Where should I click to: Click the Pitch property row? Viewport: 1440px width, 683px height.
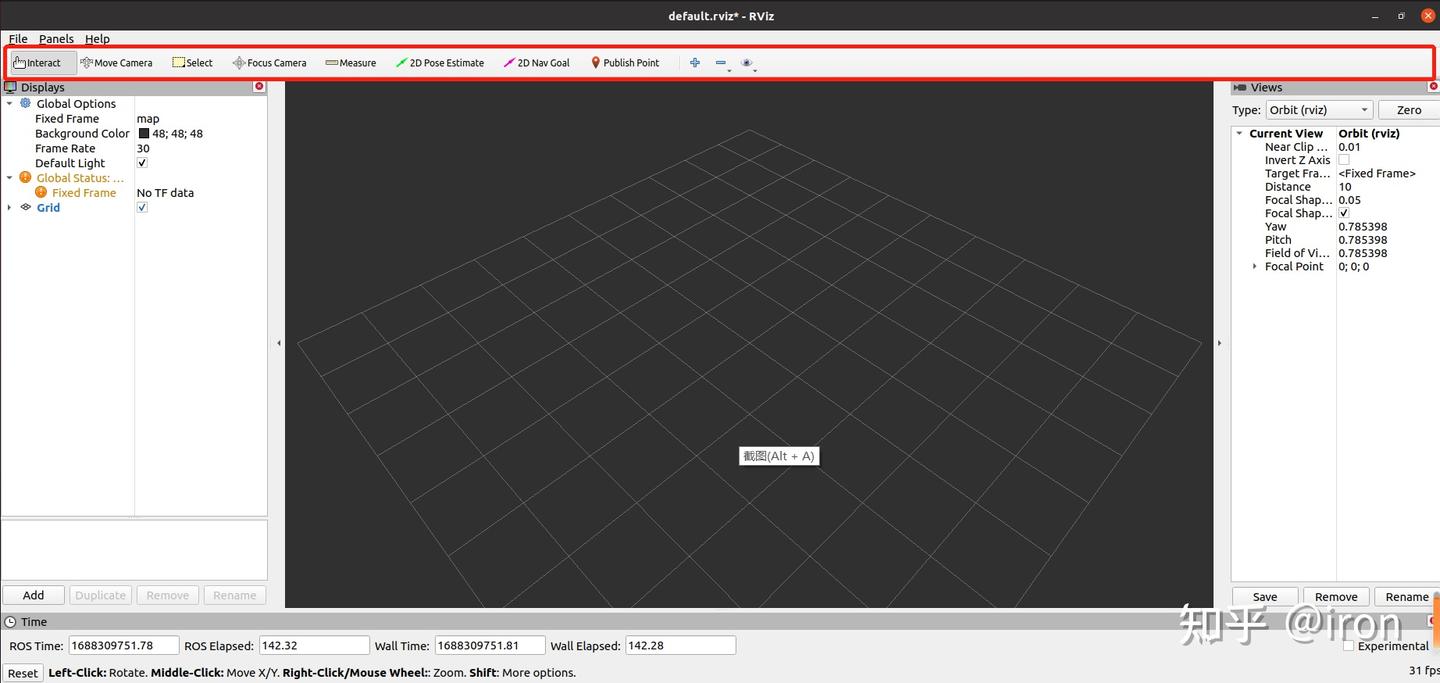click(1335, 240)
